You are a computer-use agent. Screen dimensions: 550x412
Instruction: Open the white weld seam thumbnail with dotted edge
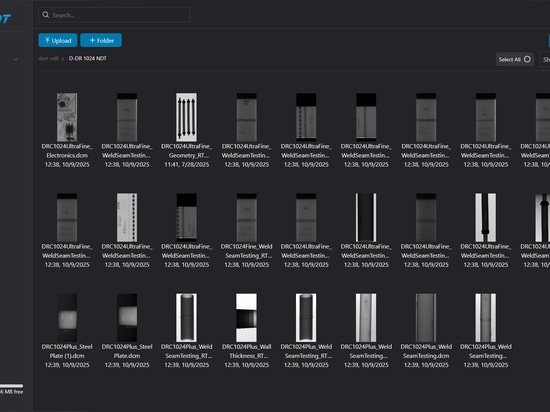[127, 217]
